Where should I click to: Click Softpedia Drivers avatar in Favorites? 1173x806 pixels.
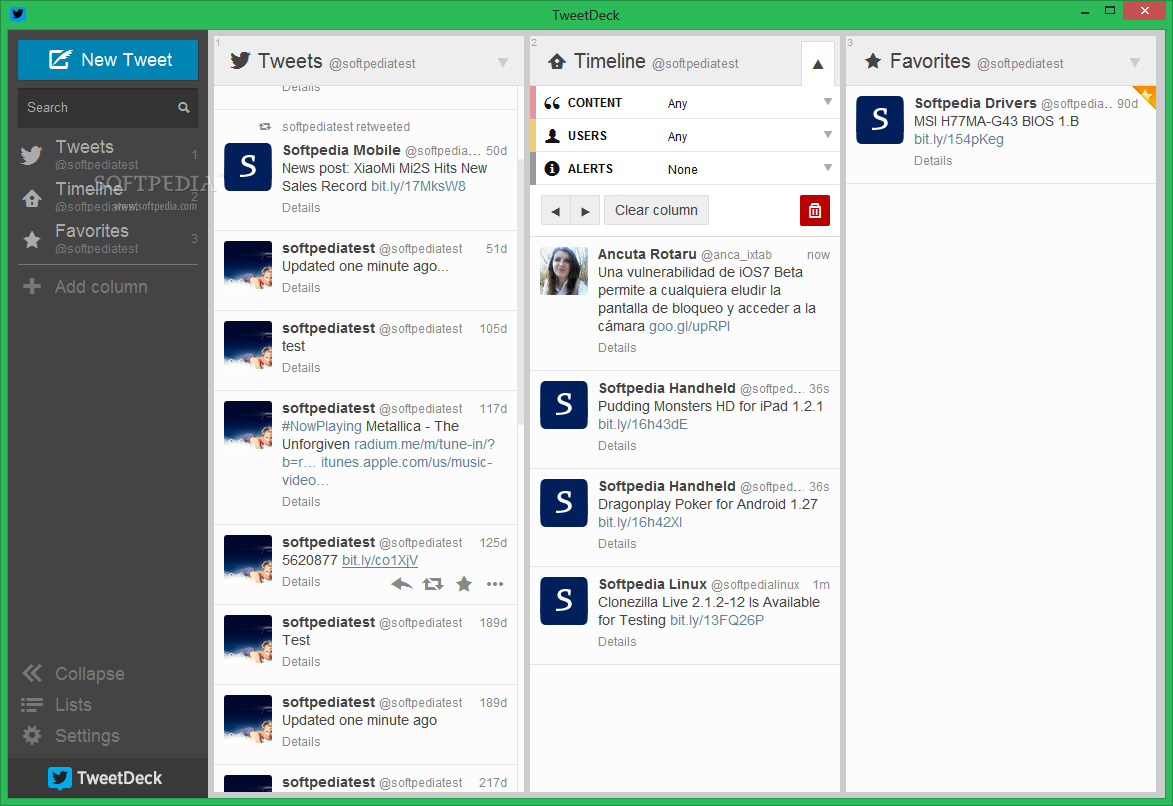point(880,120)
